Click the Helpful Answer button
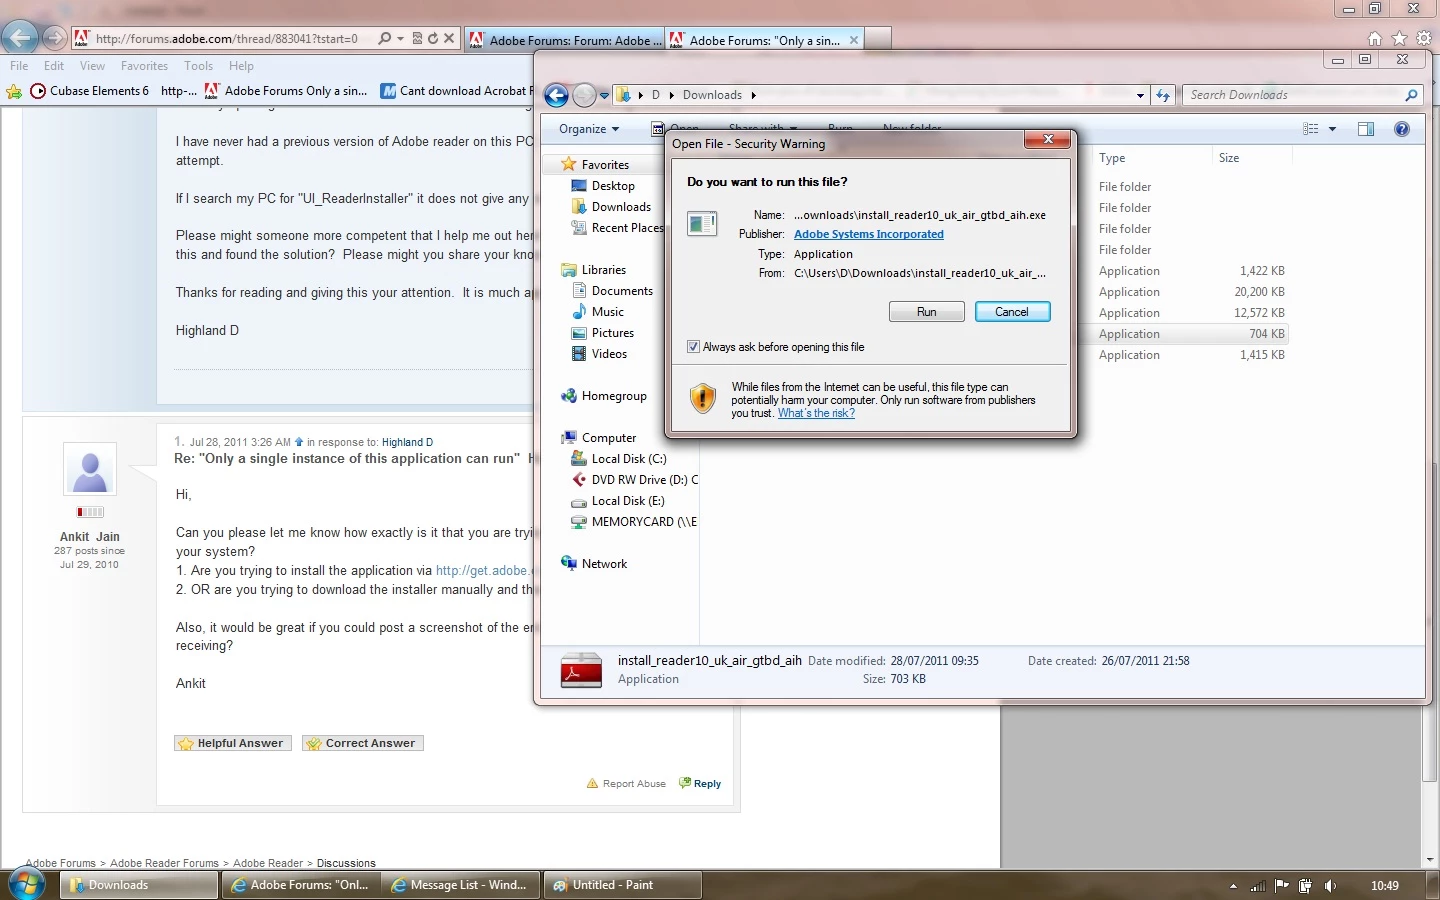1440x900 pixels. 233,743
